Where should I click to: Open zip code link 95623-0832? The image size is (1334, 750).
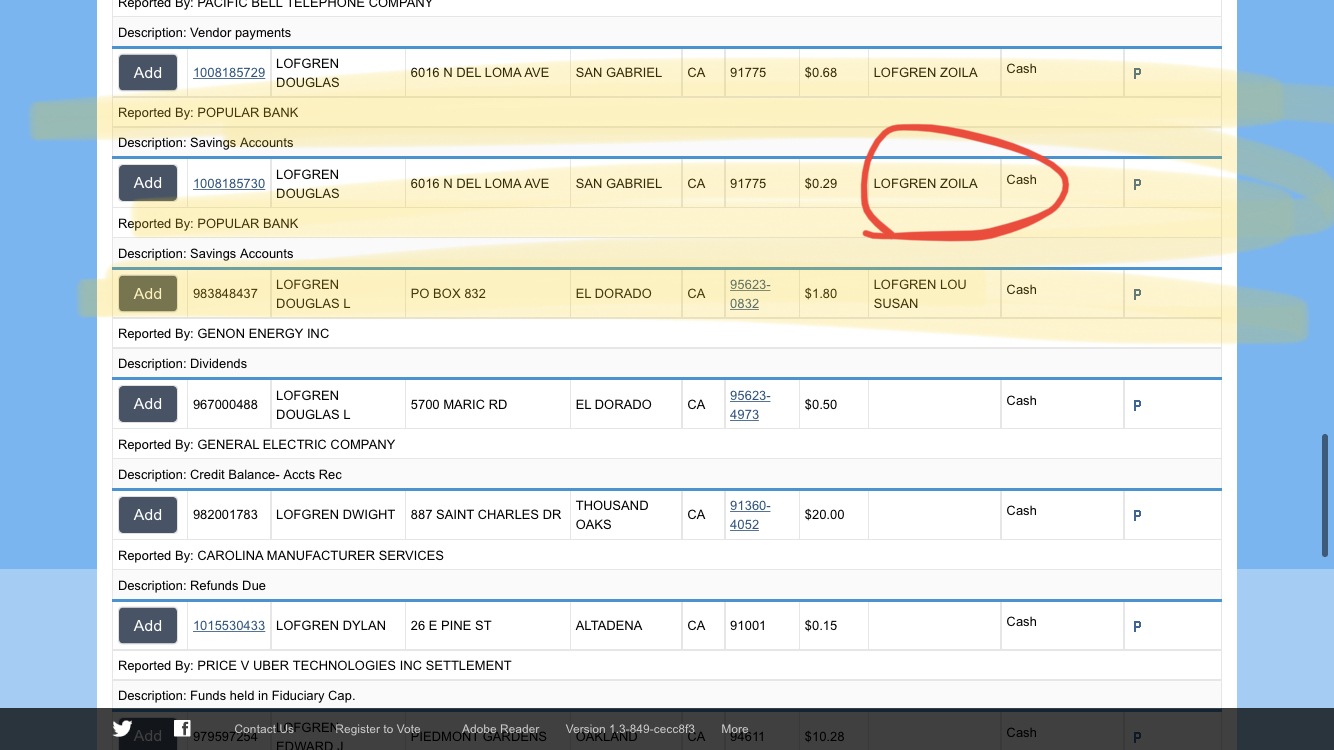[x=750, y=294]
